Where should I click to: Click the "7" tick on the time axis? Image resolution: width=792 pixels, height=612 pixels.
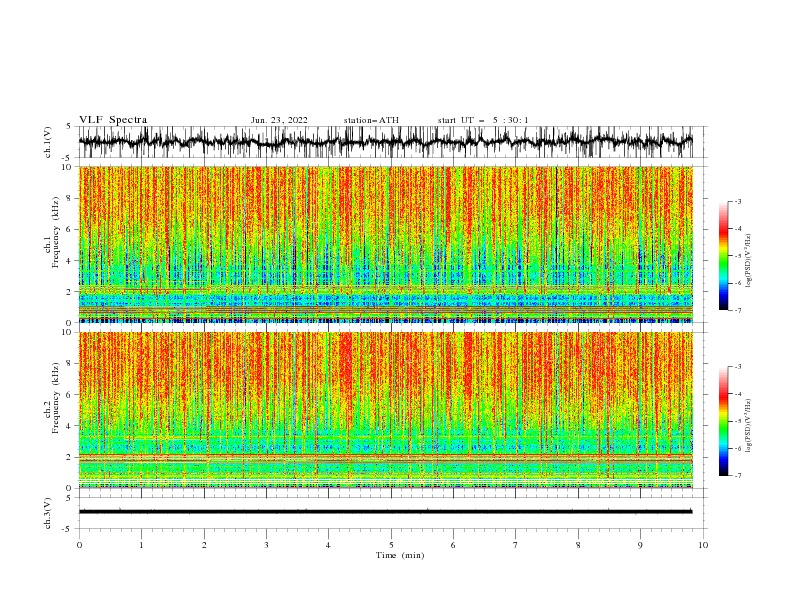coord(516,545)
